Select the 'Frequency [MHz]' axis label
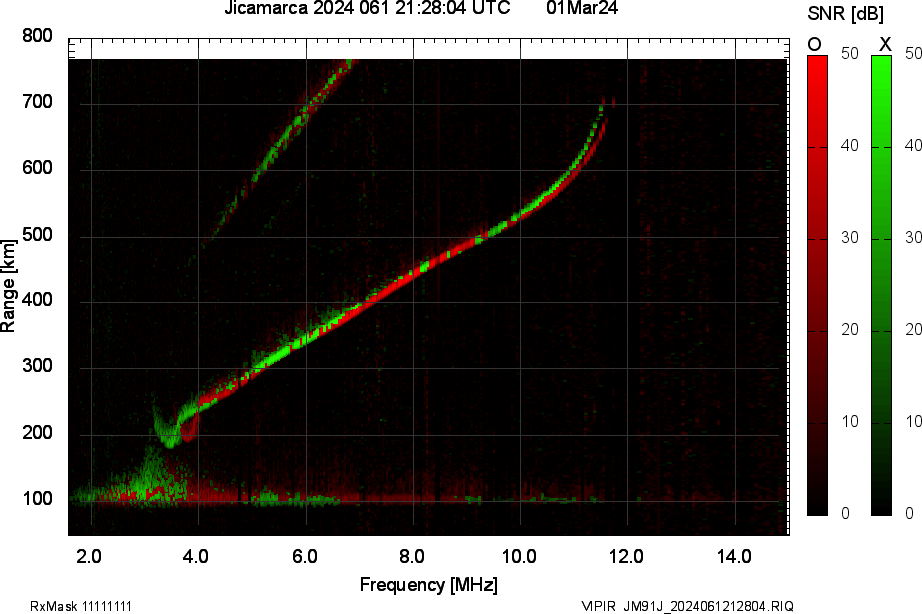The height and width of the screenshot is (614, 922). point(428,584)
